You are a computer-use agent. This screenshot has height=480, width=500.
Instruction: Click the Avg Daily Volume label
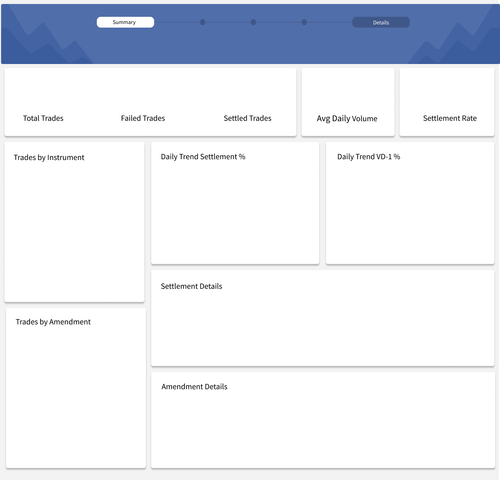(347, 119)
